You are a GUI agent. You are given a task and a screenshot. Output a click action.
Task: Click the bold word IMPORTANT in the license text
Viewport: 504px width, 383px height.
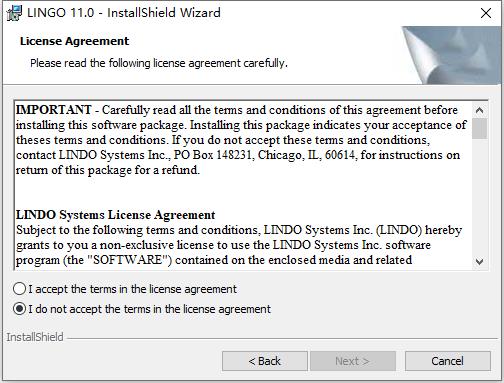point(54,110)
